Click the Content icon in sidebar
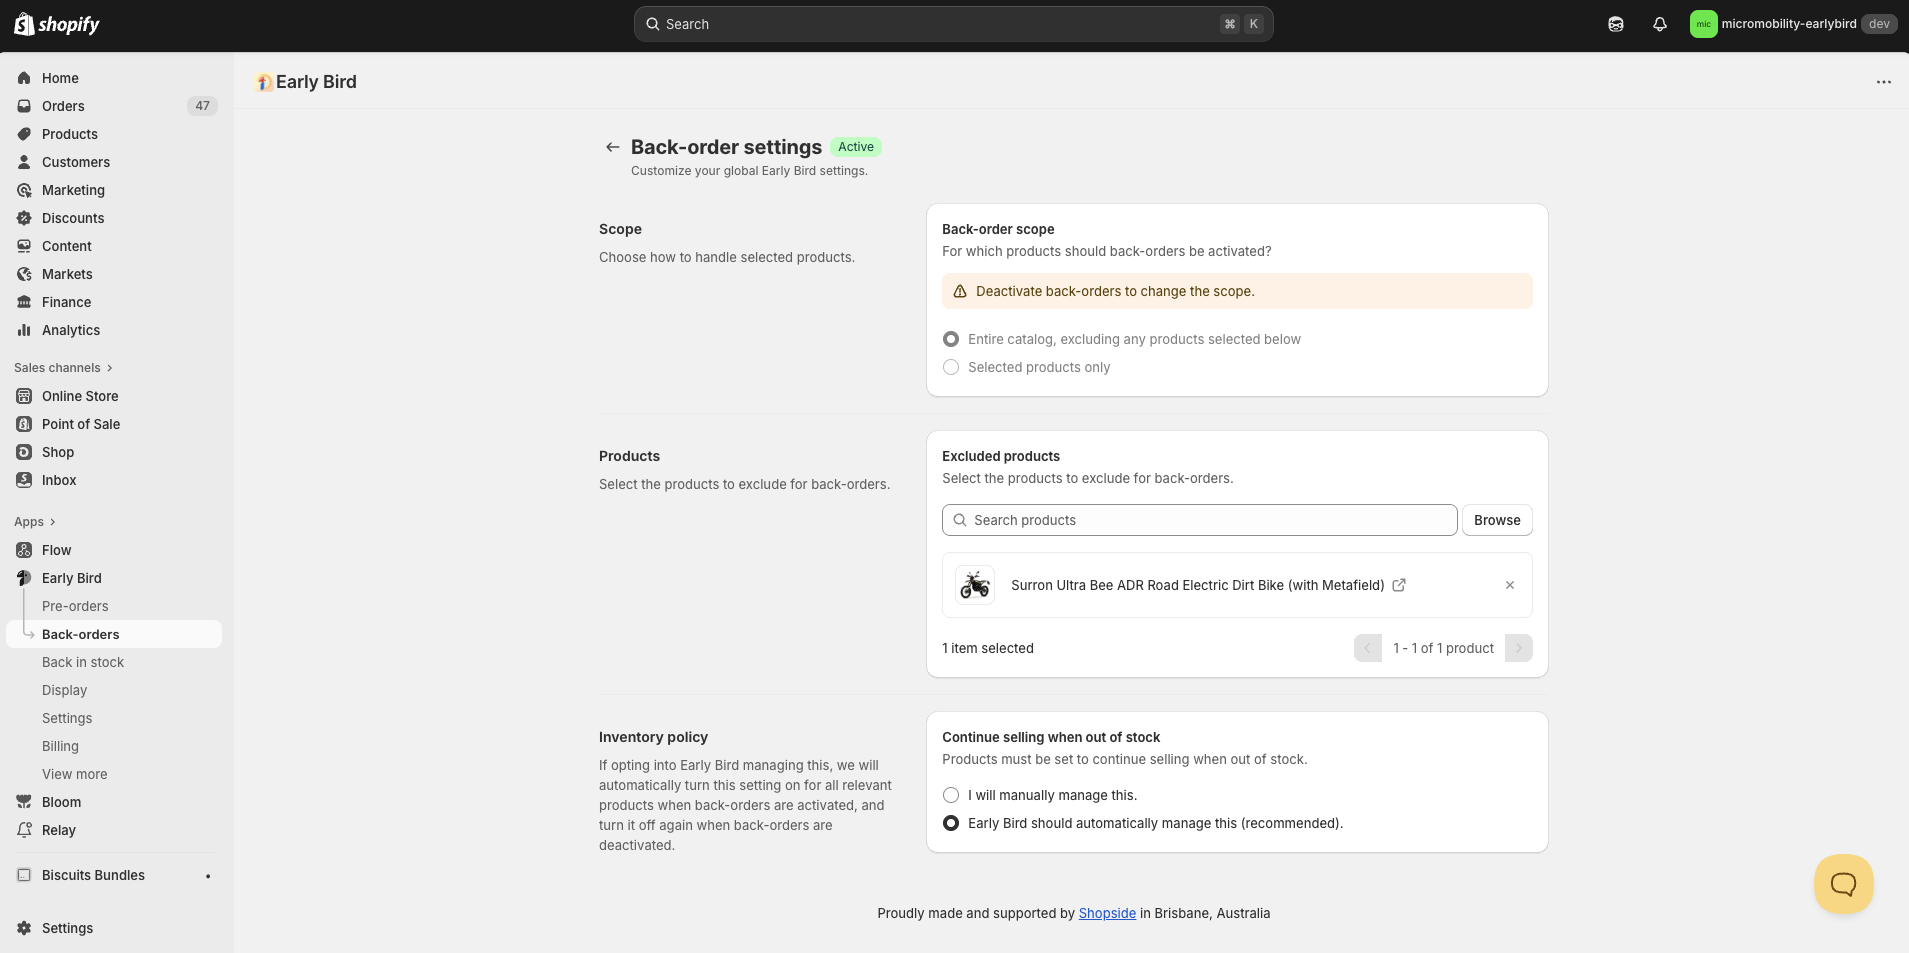Screen dimensions: 1909x953 pos(24,246)
